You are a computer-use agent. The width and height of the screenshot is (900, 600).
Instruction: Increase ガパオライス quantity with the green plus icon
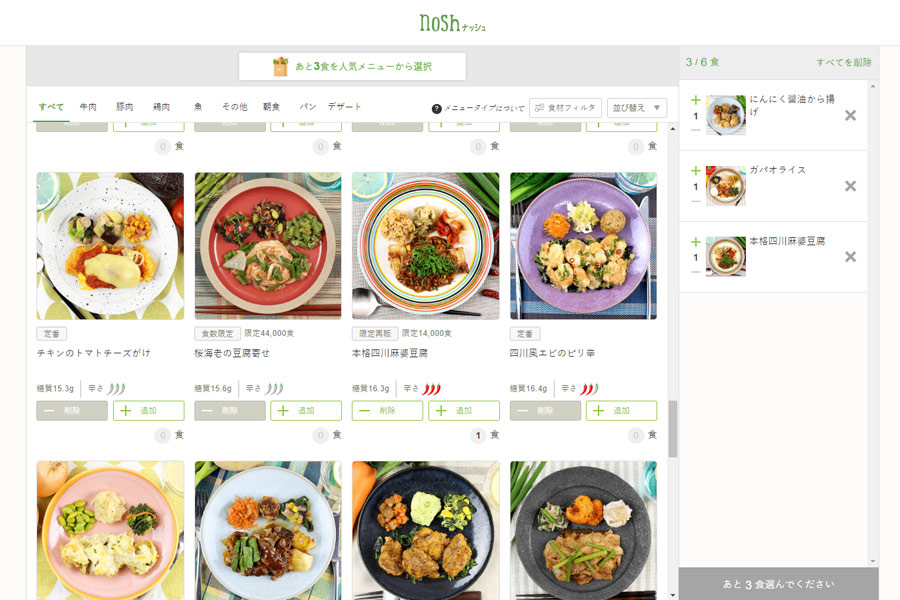pyautogui.click(x=696, y=171)
